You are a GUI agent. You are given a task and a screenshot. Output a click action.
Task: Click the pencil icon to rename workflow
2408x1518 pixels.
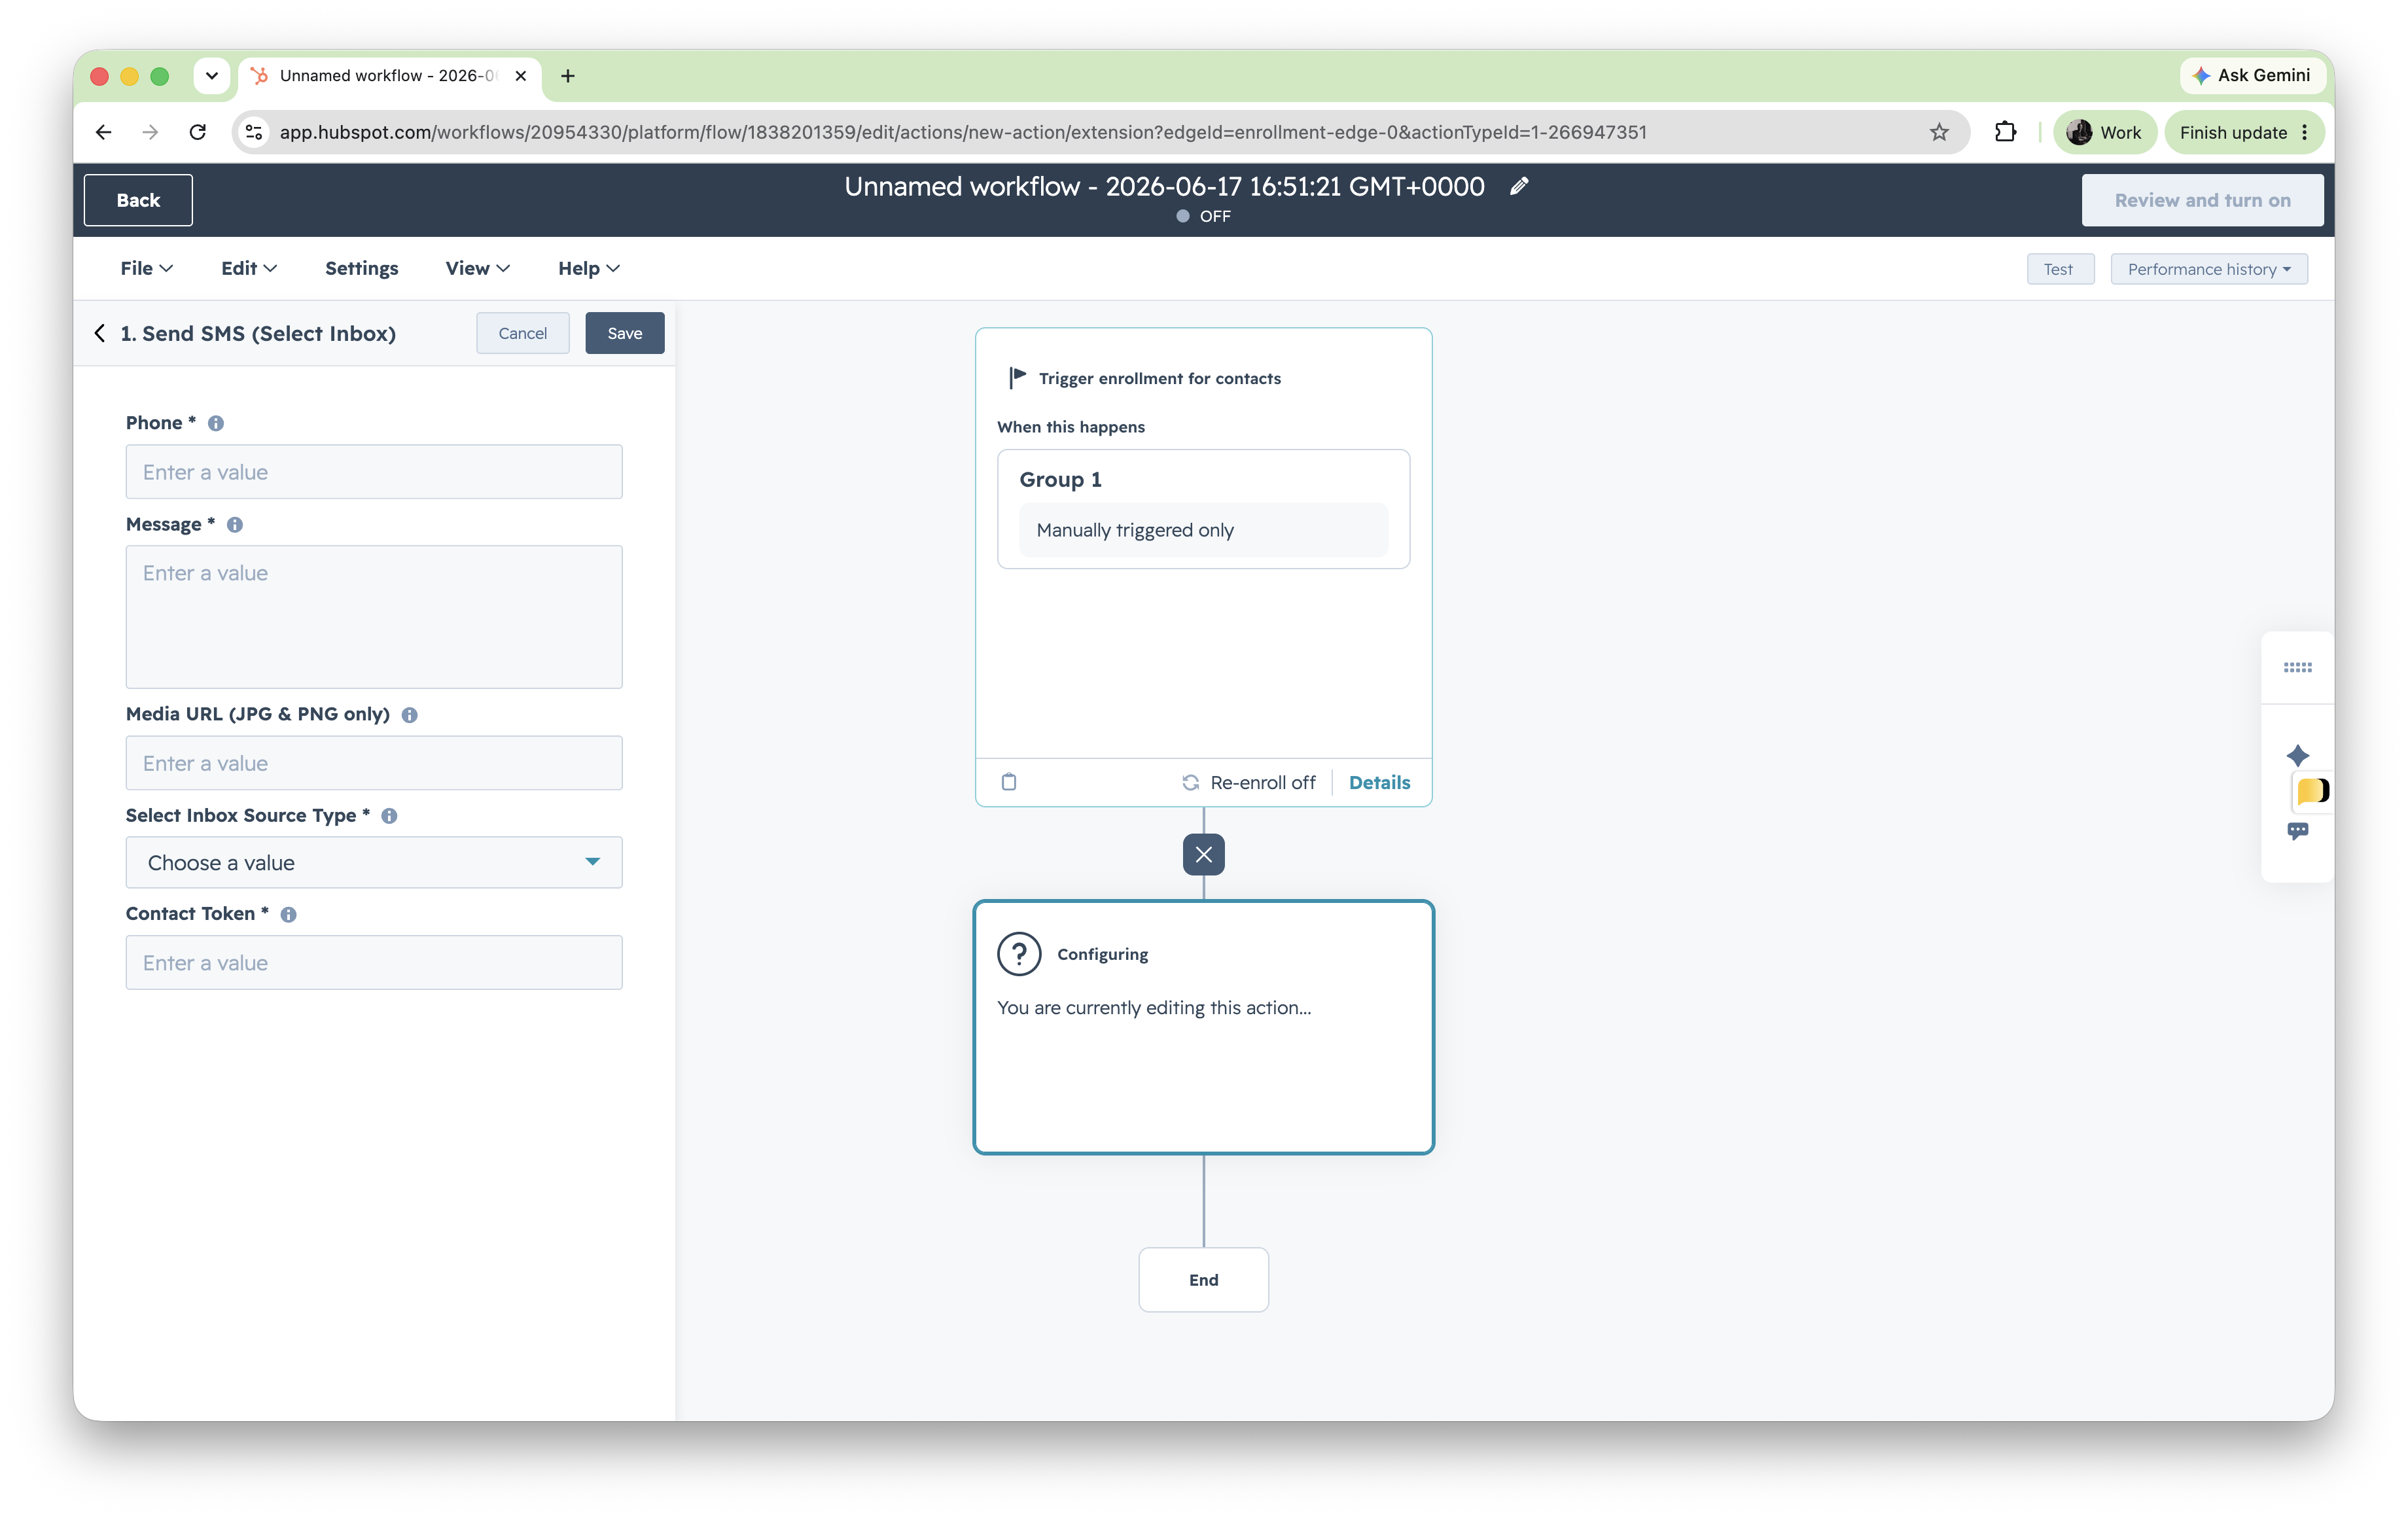(1518, 186)
